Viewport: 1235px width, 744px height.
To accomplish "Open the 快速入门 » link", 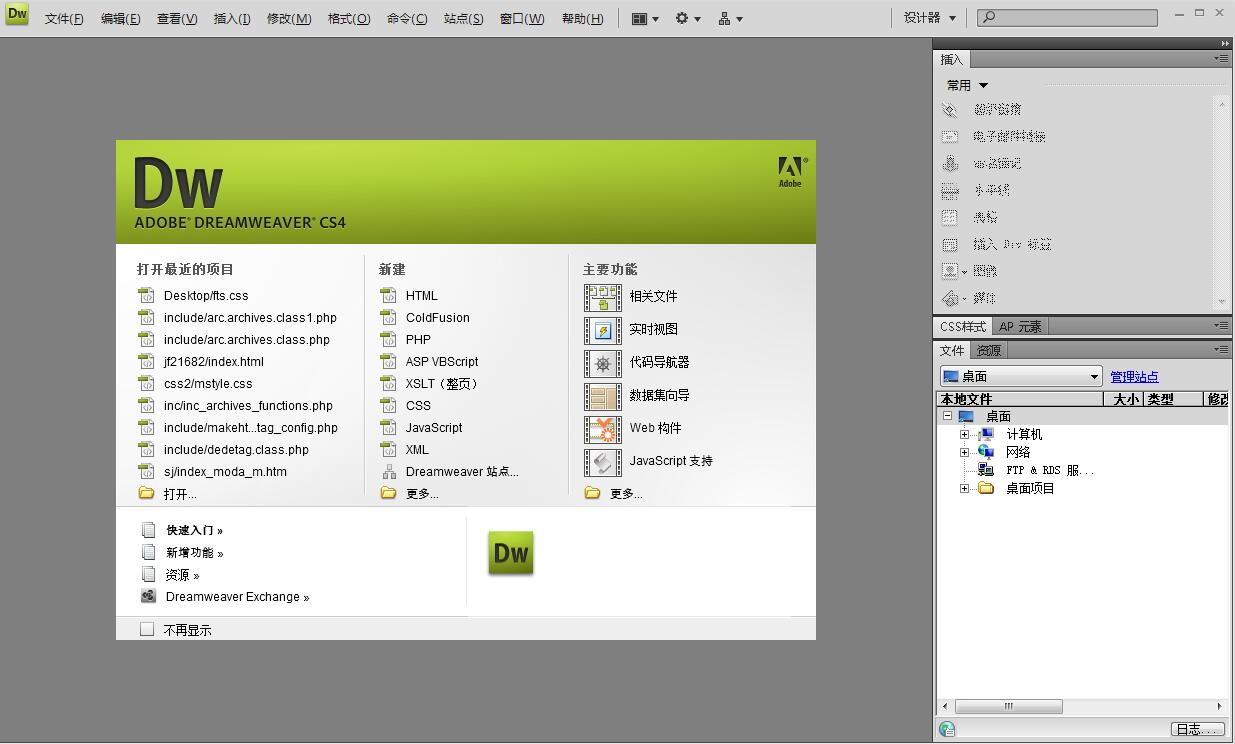I will pyautogui.click(x=194, y=530).
